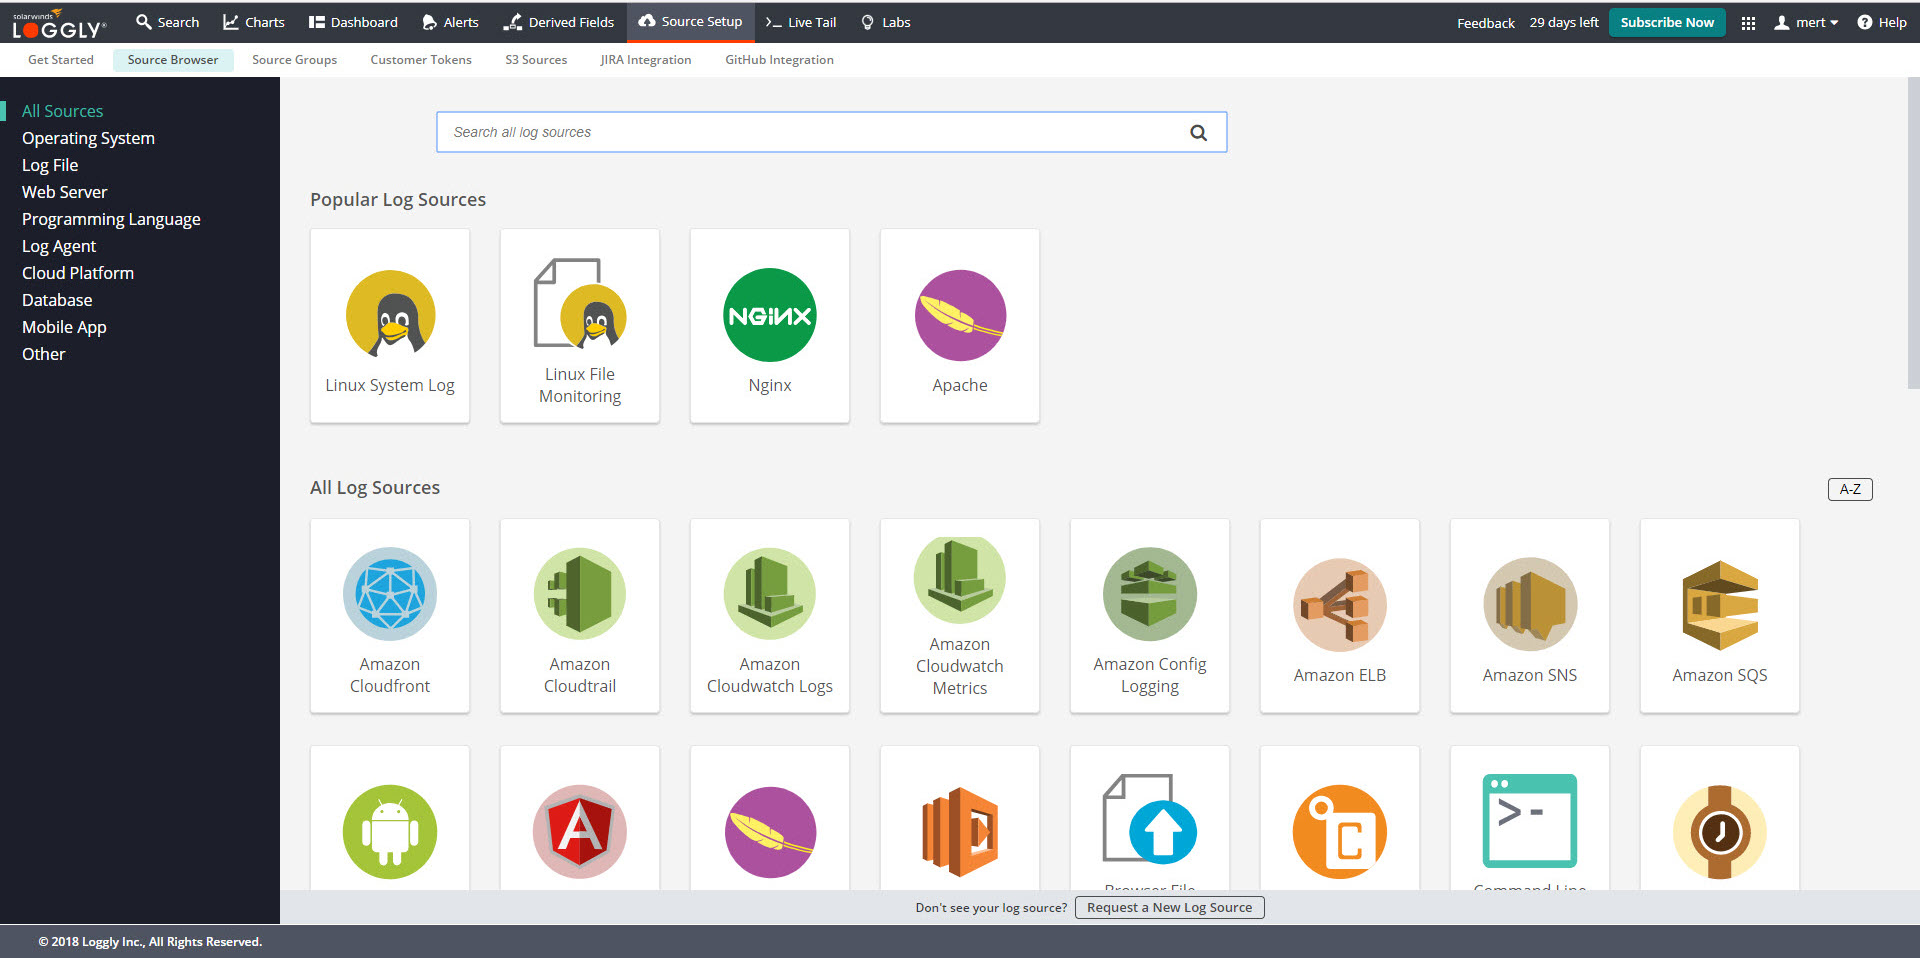
Task: Select the Android robot source icon
Action: coord(390,831)
